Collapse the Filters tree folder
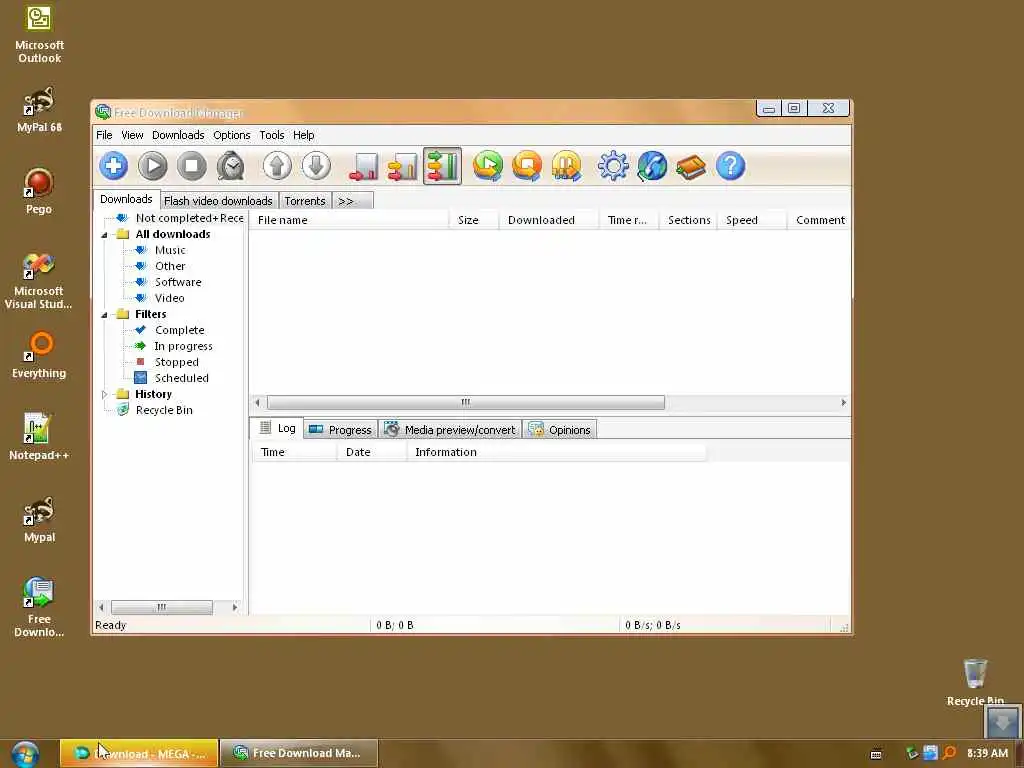 point(104,315)
